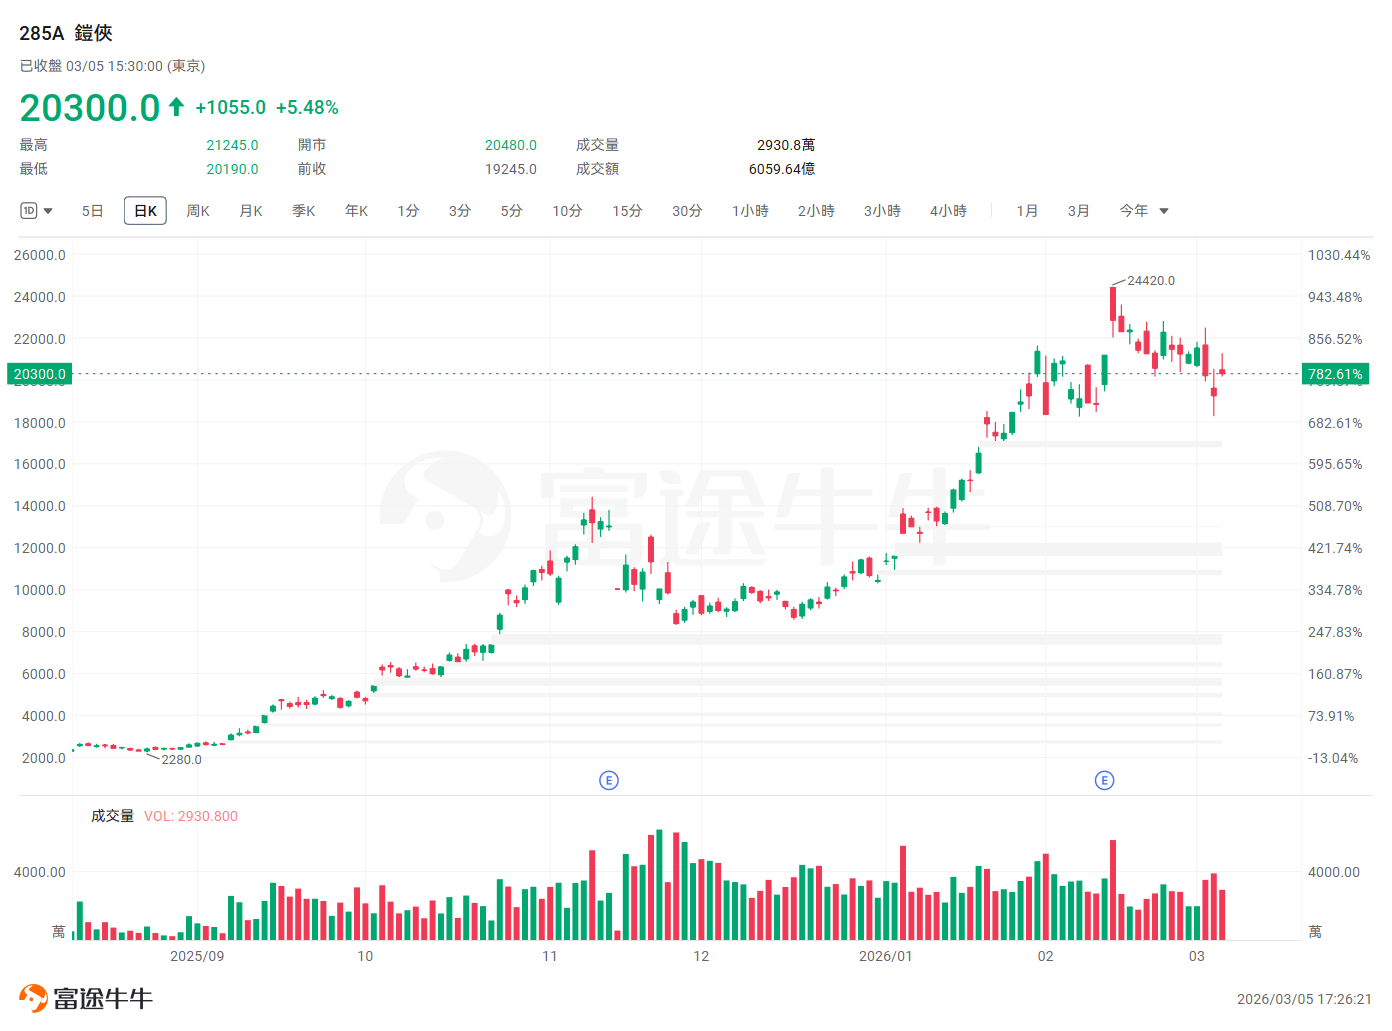Viewport: 1392px width, 1031px height.
Task: Click the 20300.0 current price tag on axis
Action: click(x=40, y=374)
